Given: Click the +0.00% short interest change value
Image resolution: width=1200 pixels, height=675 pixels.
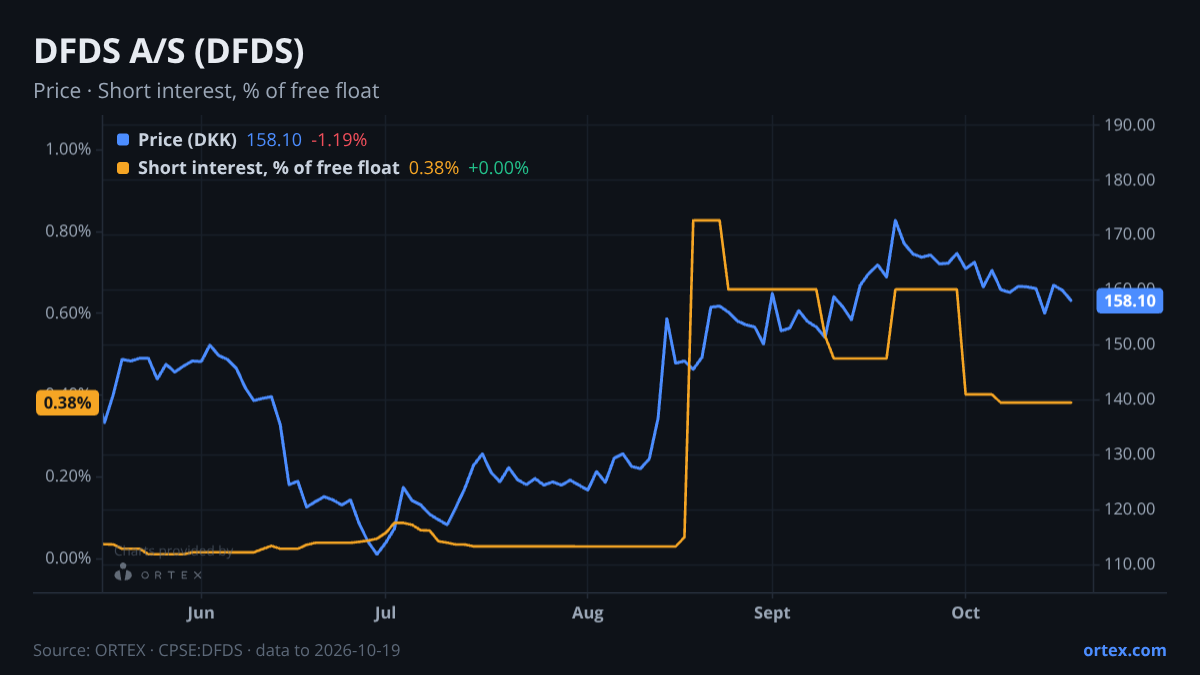Looking at the screenshot, I should [x=498, y=168].
